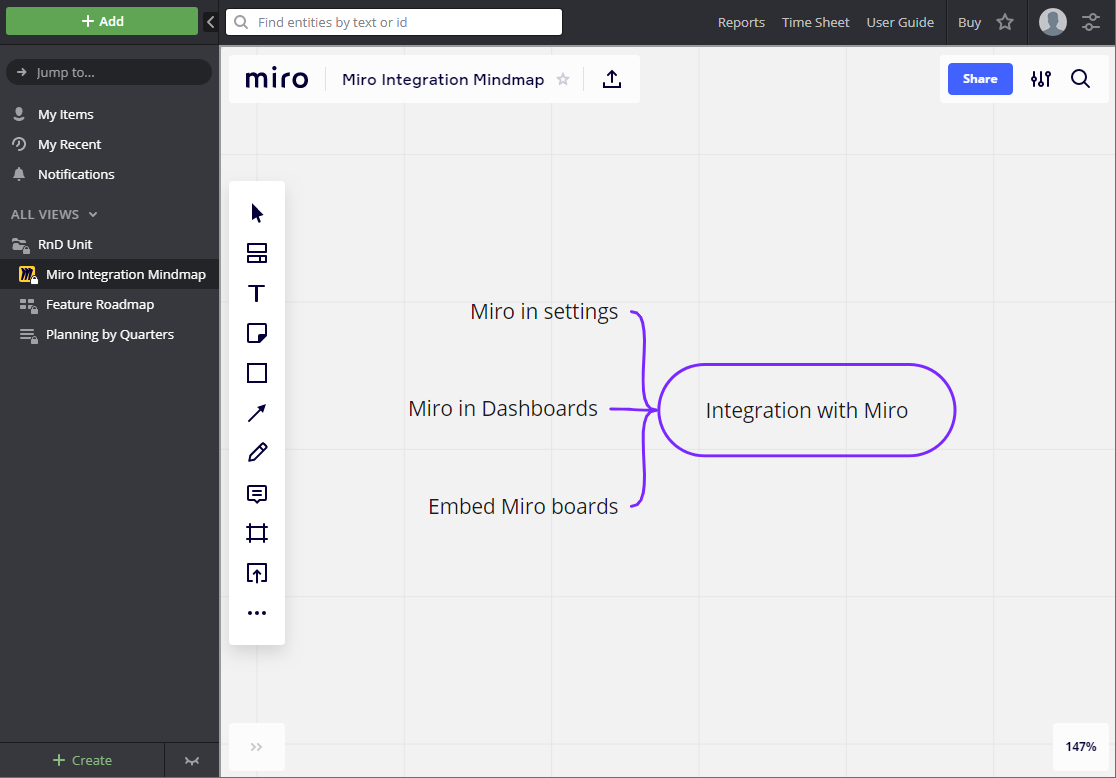
Task: Select the Frame tool
Action: pyautogui.click(x=257, y=533)
